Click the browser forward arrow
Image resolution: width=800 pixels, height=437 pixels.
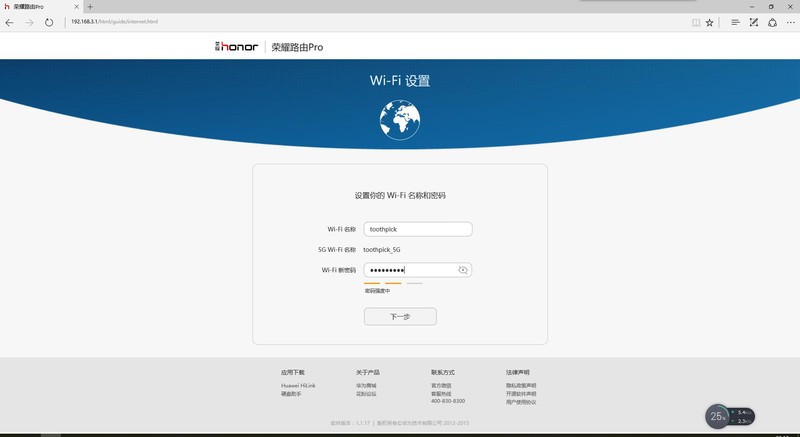pyautogui.click(x=29, y=22)
